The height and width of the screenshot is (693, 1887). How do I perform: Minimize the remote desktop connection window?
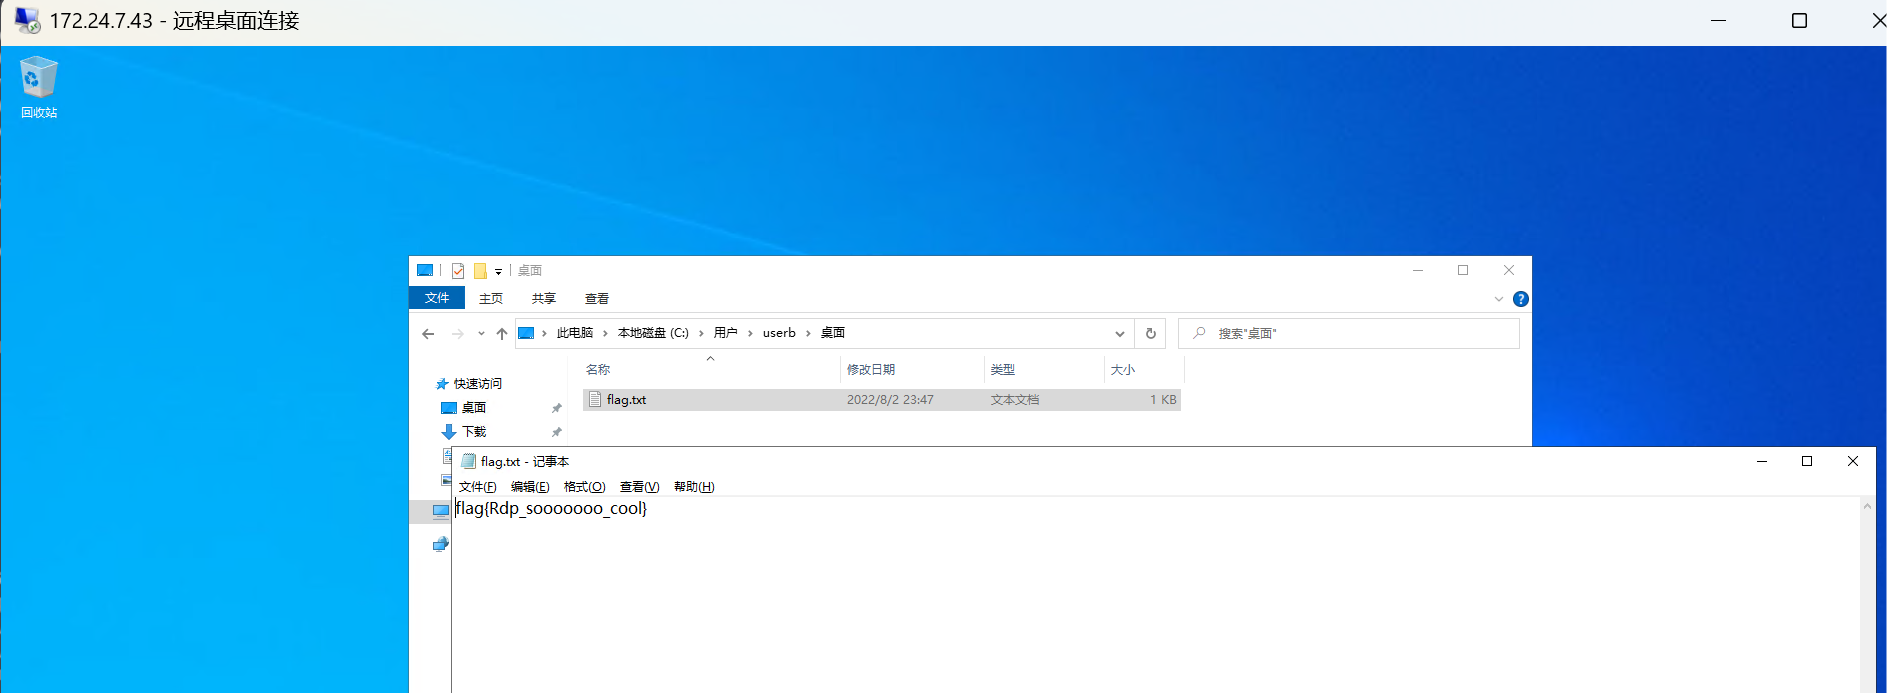[x=1719, y=20]
